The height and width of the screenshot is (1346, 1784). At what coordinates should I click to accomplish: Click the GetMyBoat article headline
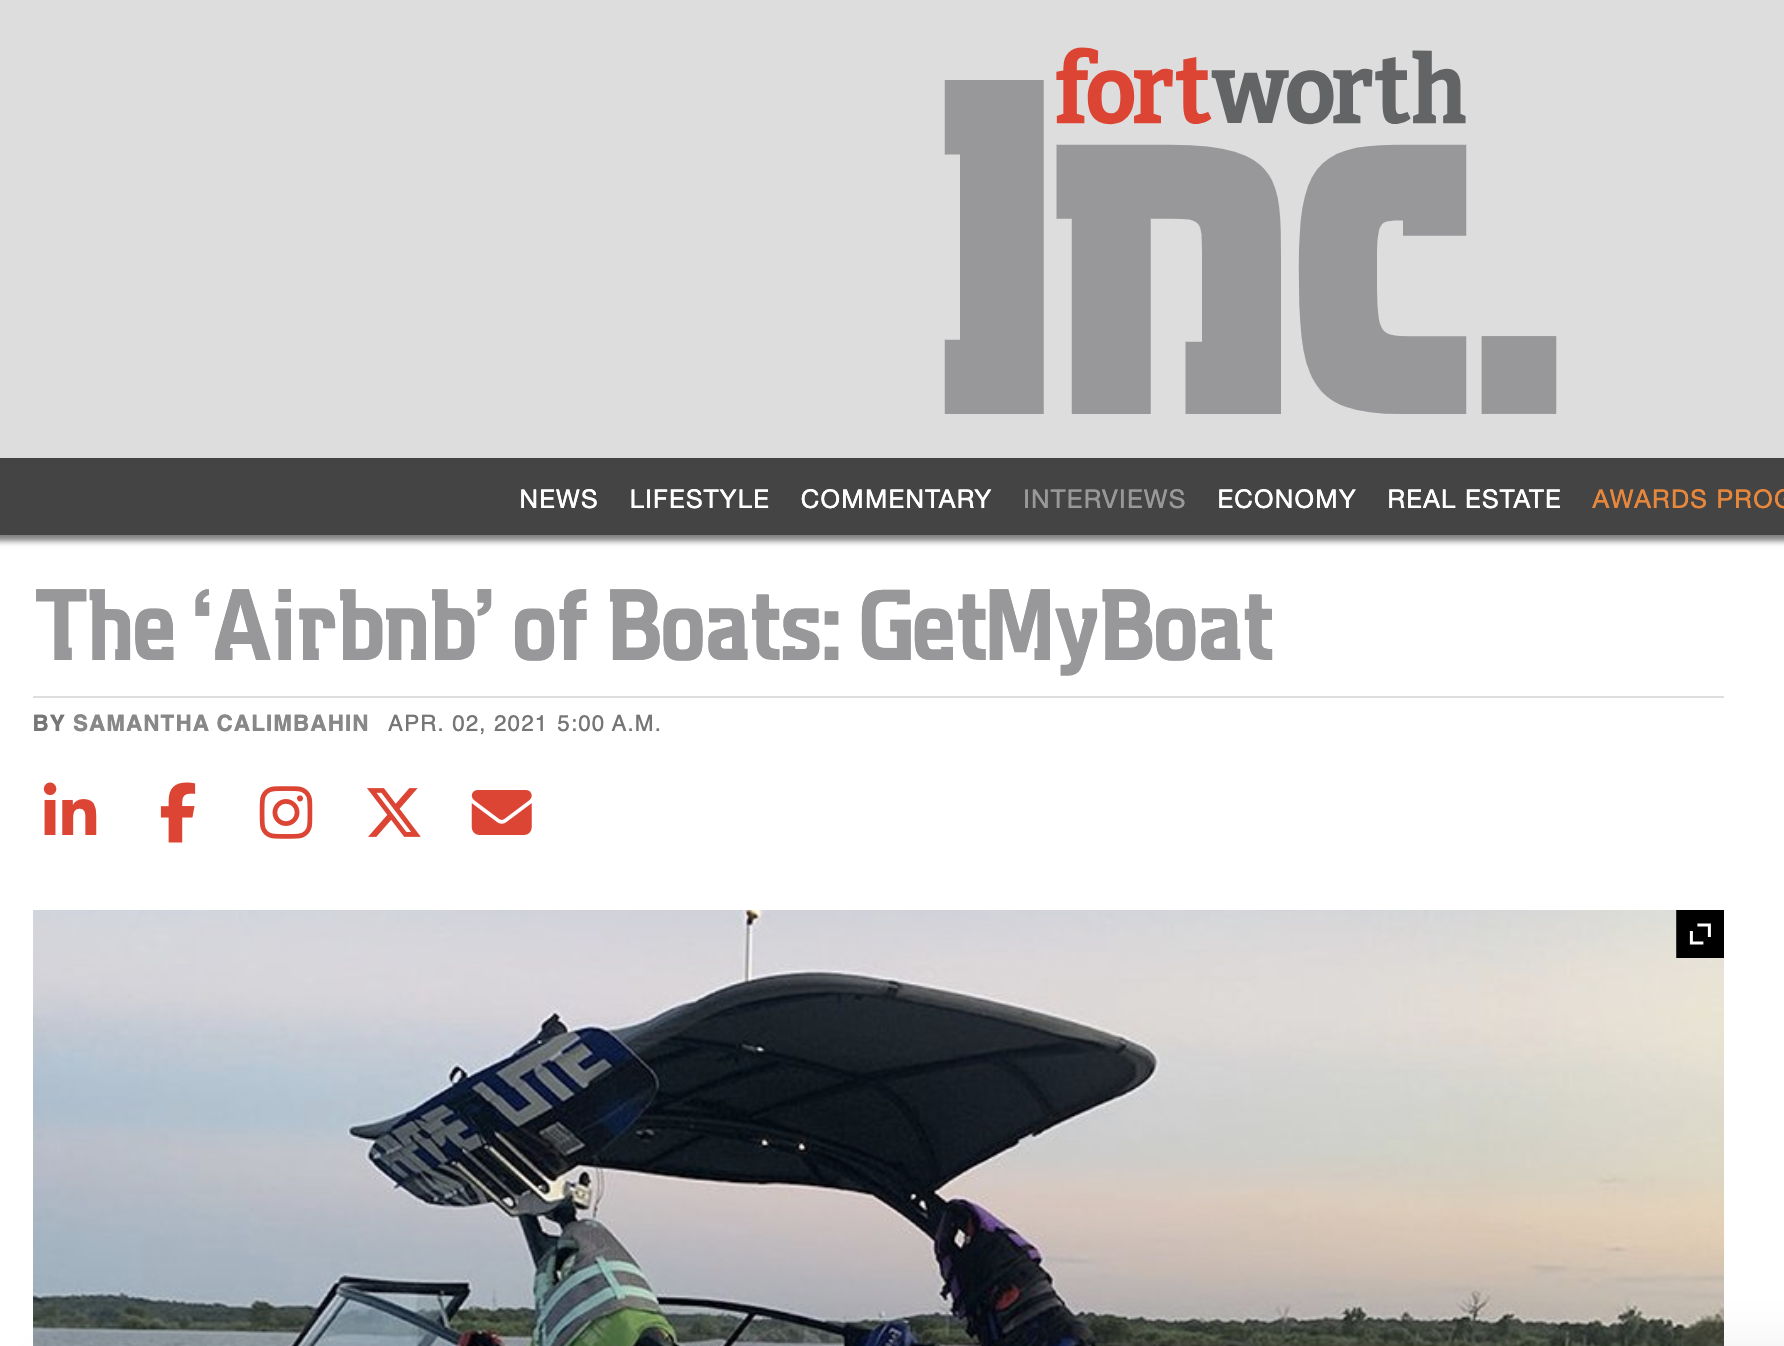pos(654,626)
